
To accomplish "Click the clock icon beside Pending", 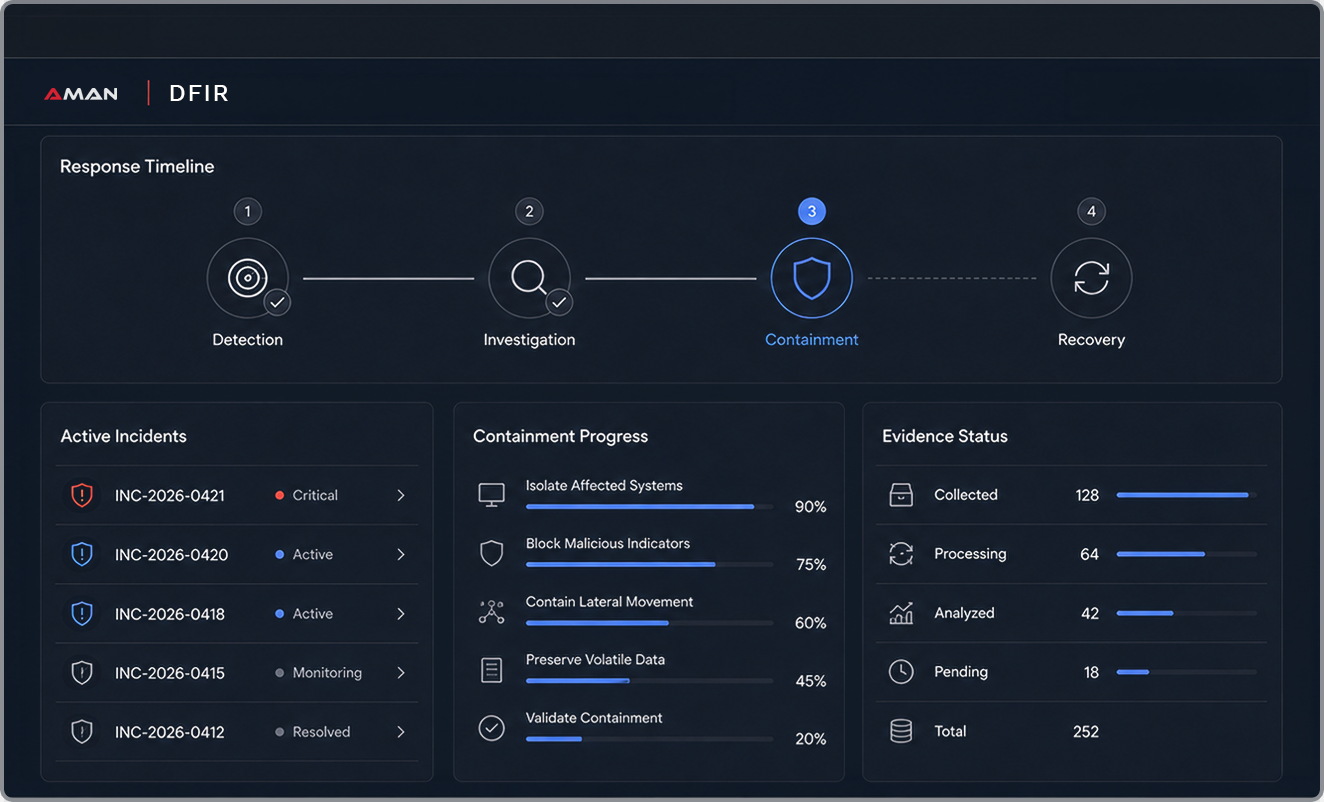I will click(x=901, y=672).
